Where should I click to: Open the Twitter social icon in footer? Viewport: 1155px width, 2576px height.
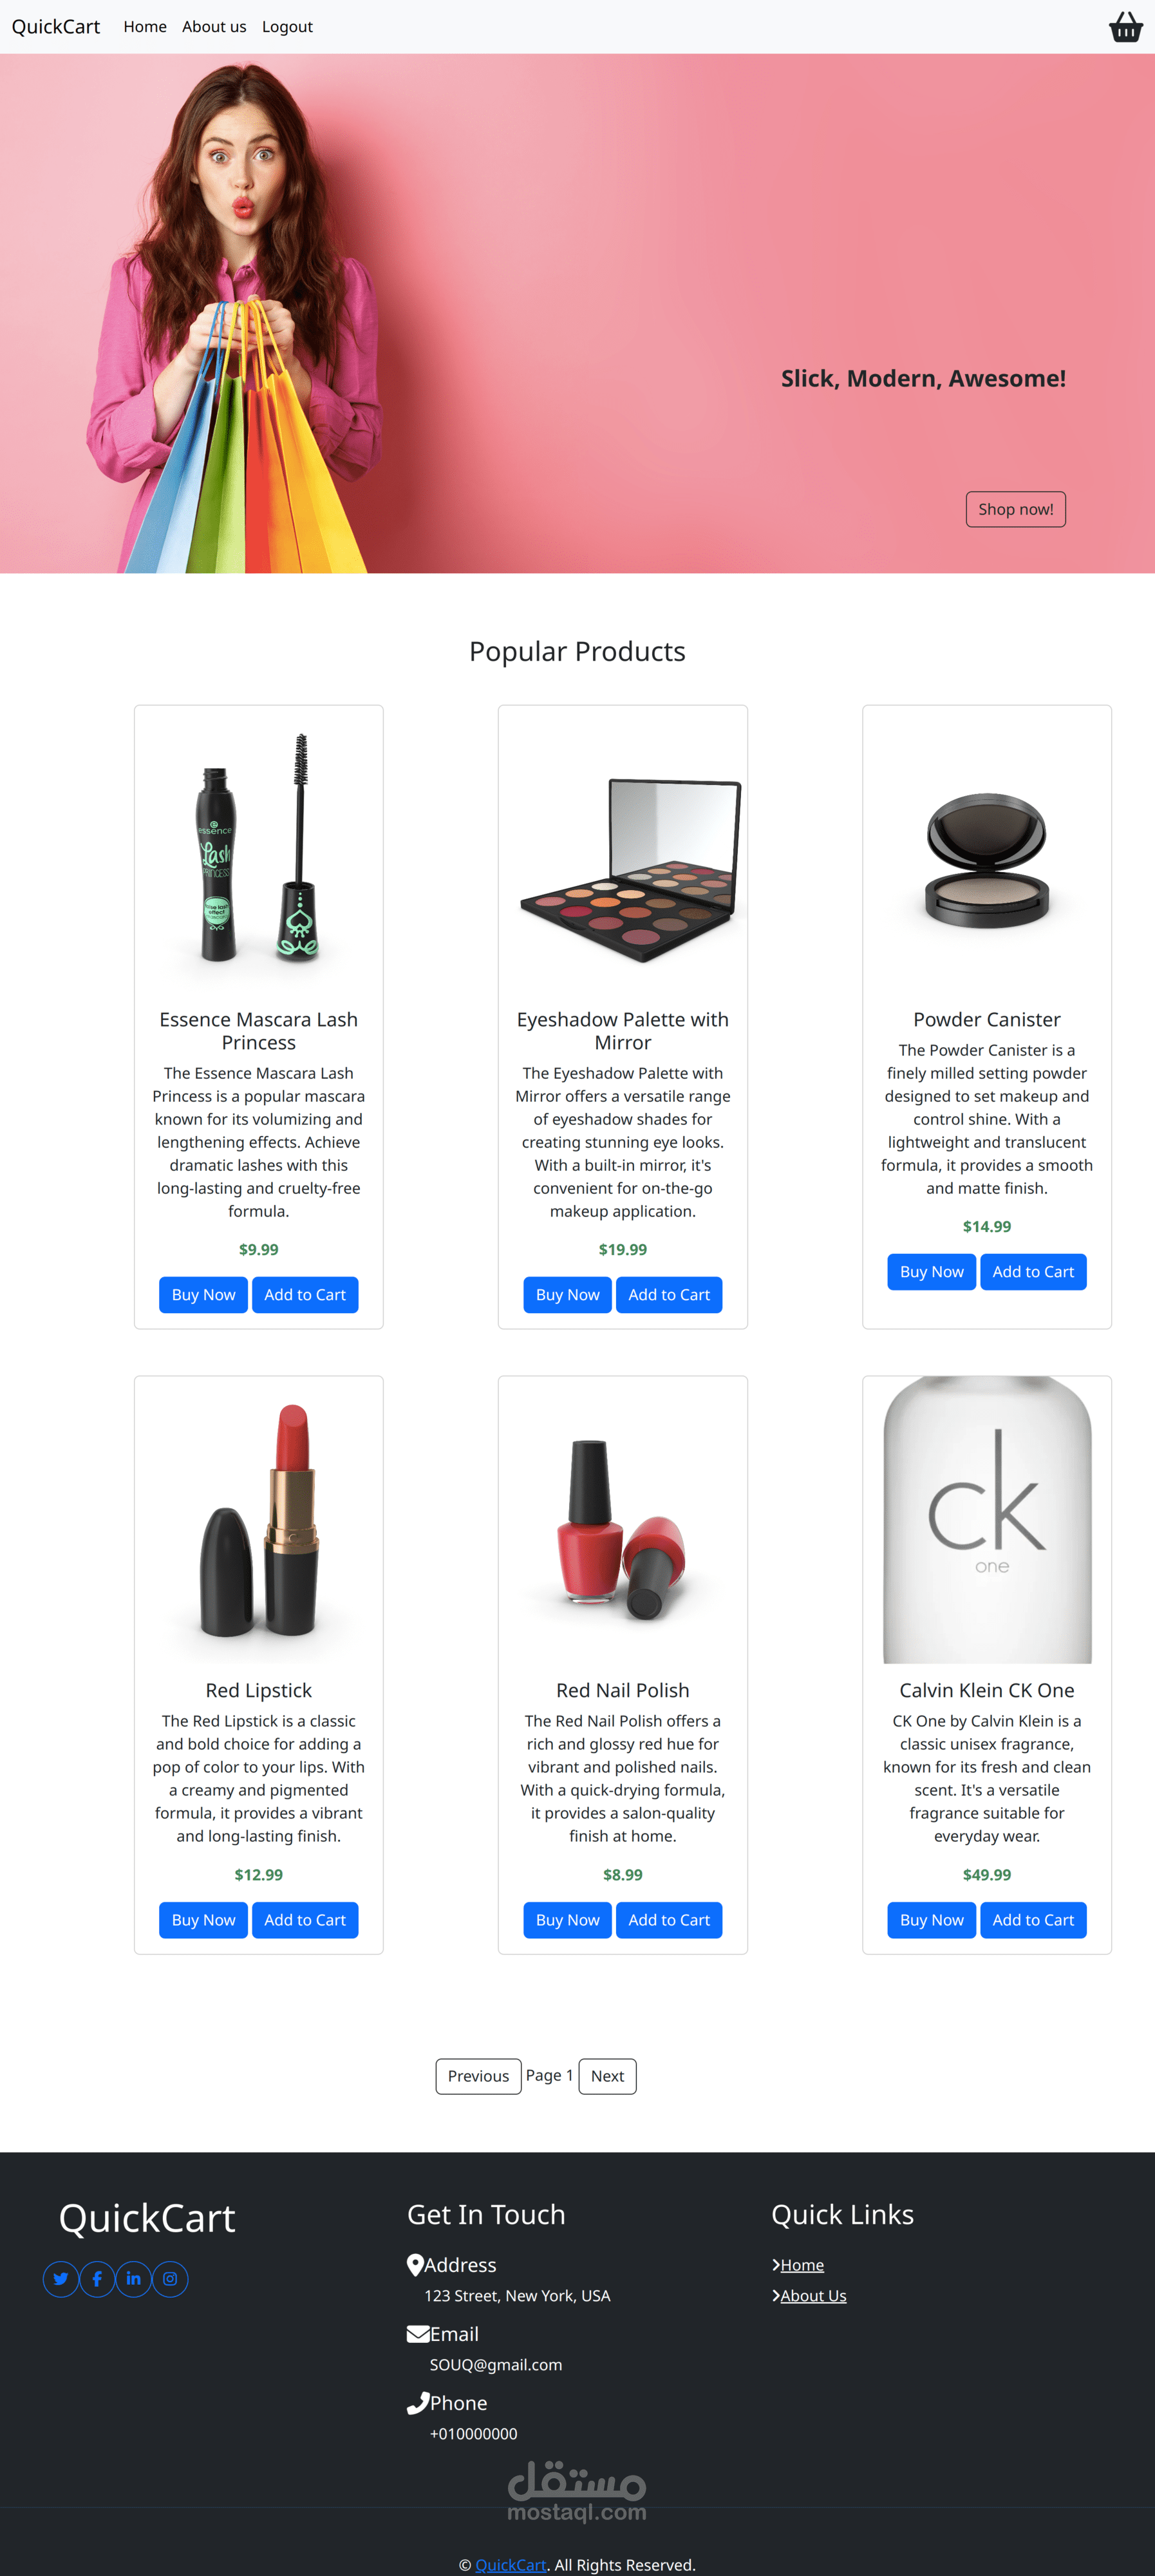pos(61,2279)
